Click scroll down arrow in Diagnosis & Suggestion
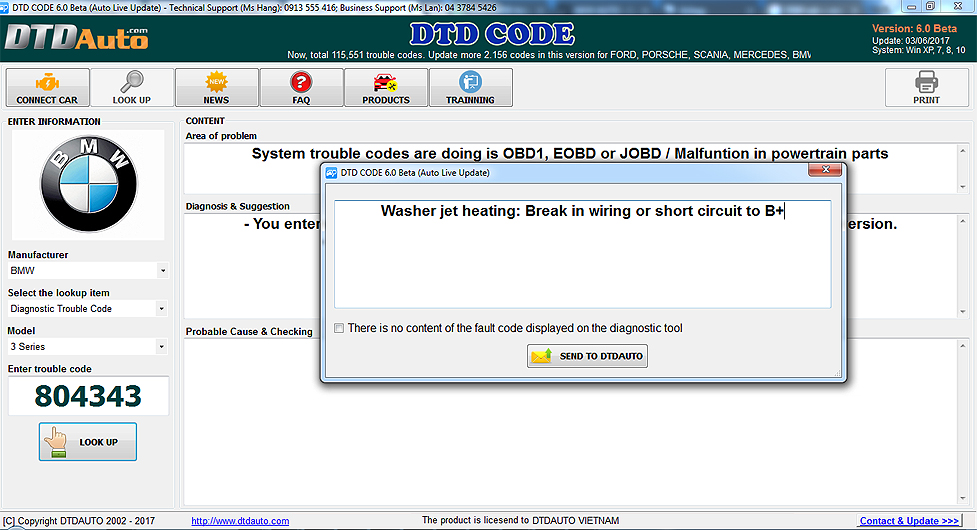This screenshot has height=530, width=977. (x=963, y=312)
